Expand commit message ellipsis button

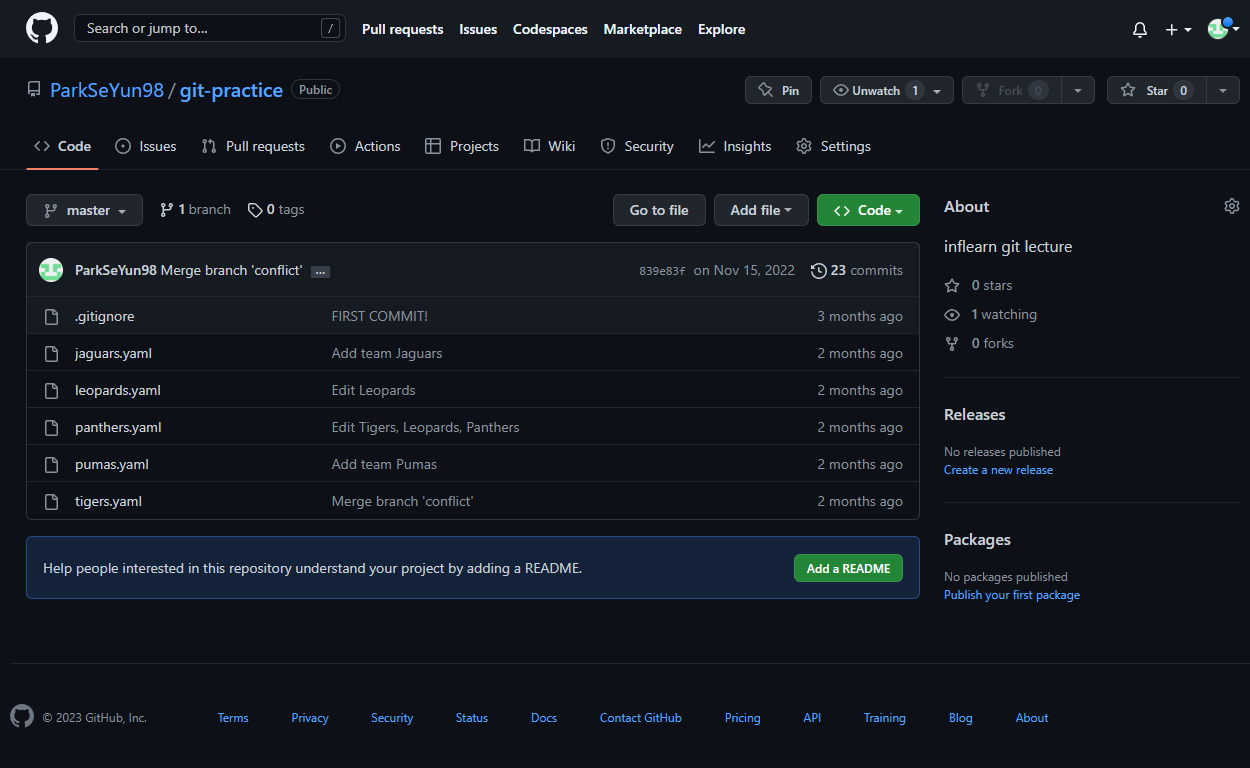320,271
